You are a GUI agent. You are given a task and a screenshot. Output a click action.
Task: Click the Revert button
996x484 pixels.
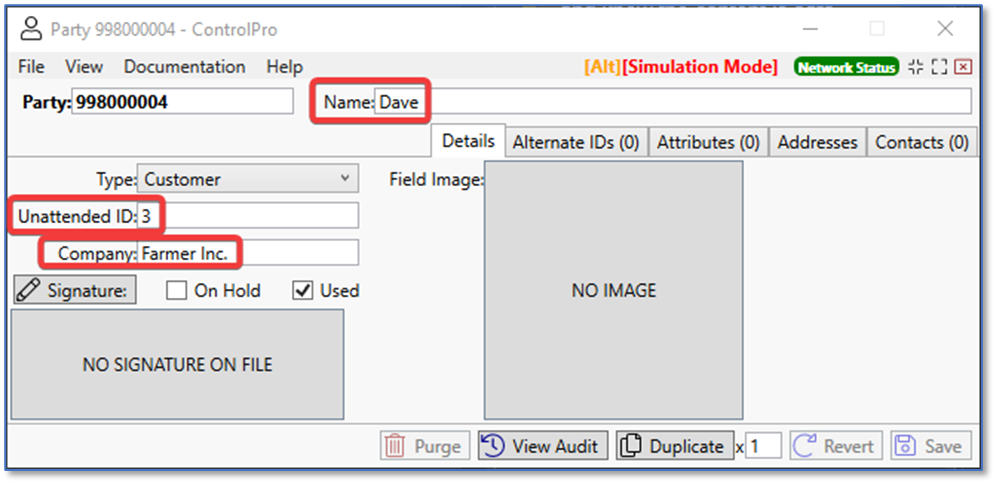pos(836,446)
